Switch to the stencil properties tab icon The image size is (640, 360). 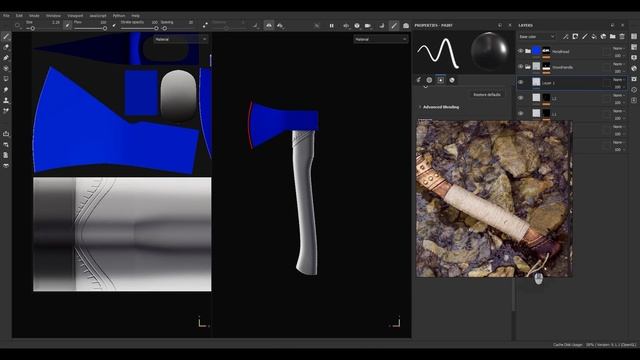440,80
